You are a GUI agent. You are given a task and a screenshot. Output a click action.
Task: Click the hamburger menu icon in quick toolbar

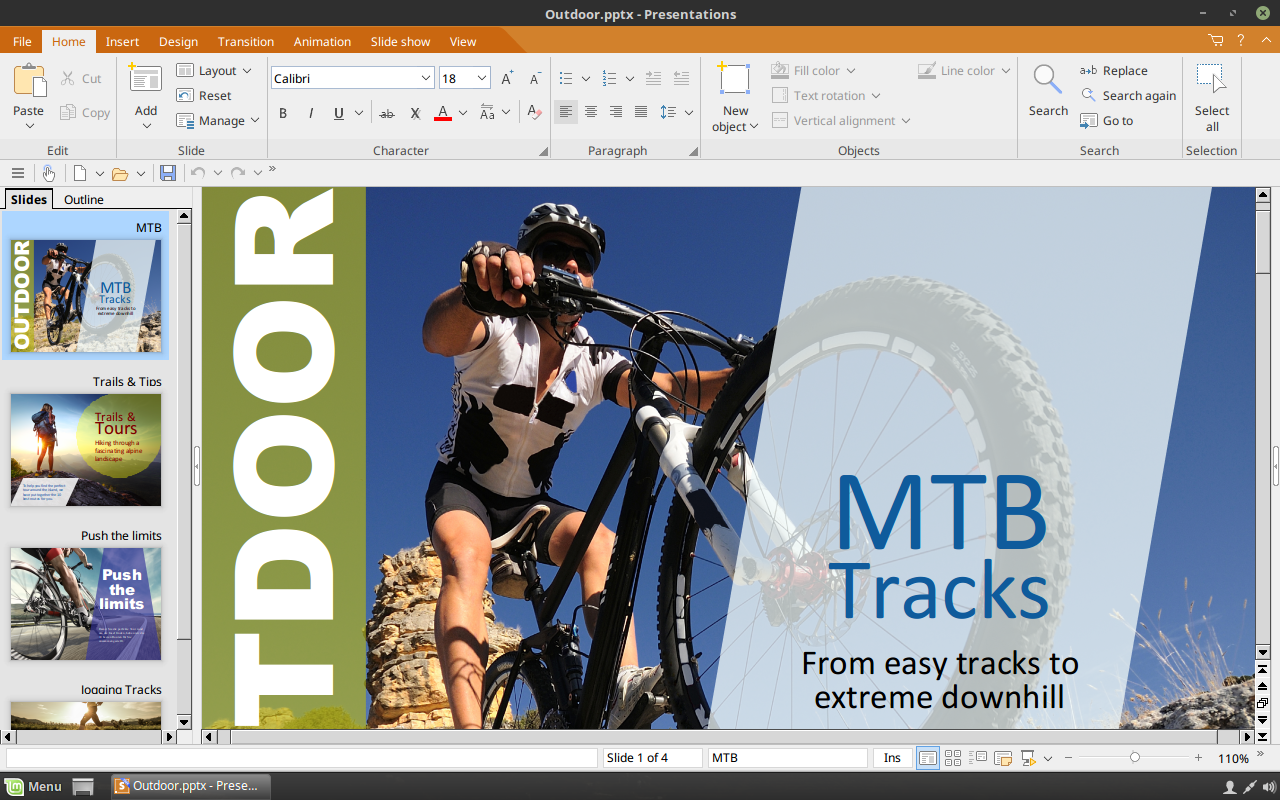coord(18,173)
